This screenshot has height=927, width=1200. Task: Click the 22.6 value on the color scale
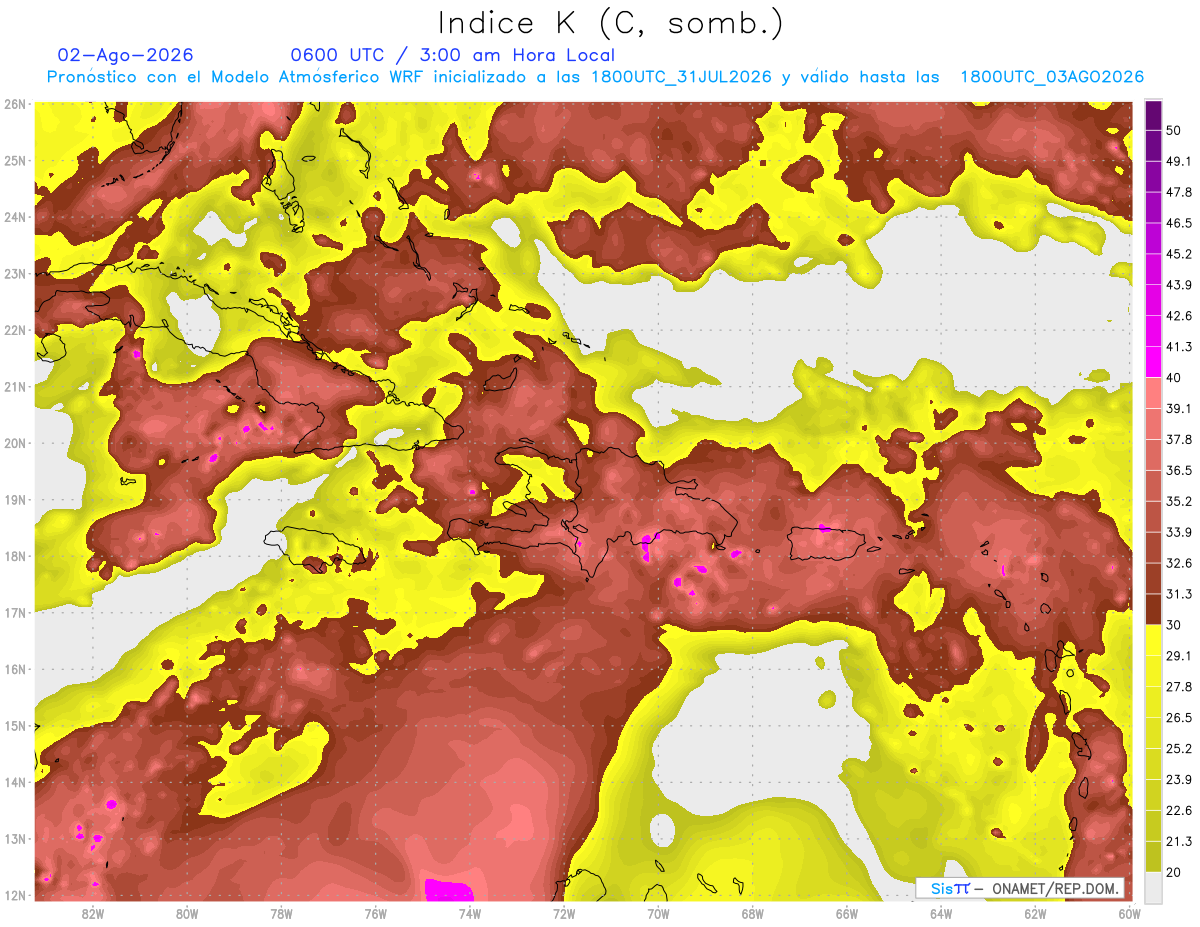click(x=1178, y=811)
